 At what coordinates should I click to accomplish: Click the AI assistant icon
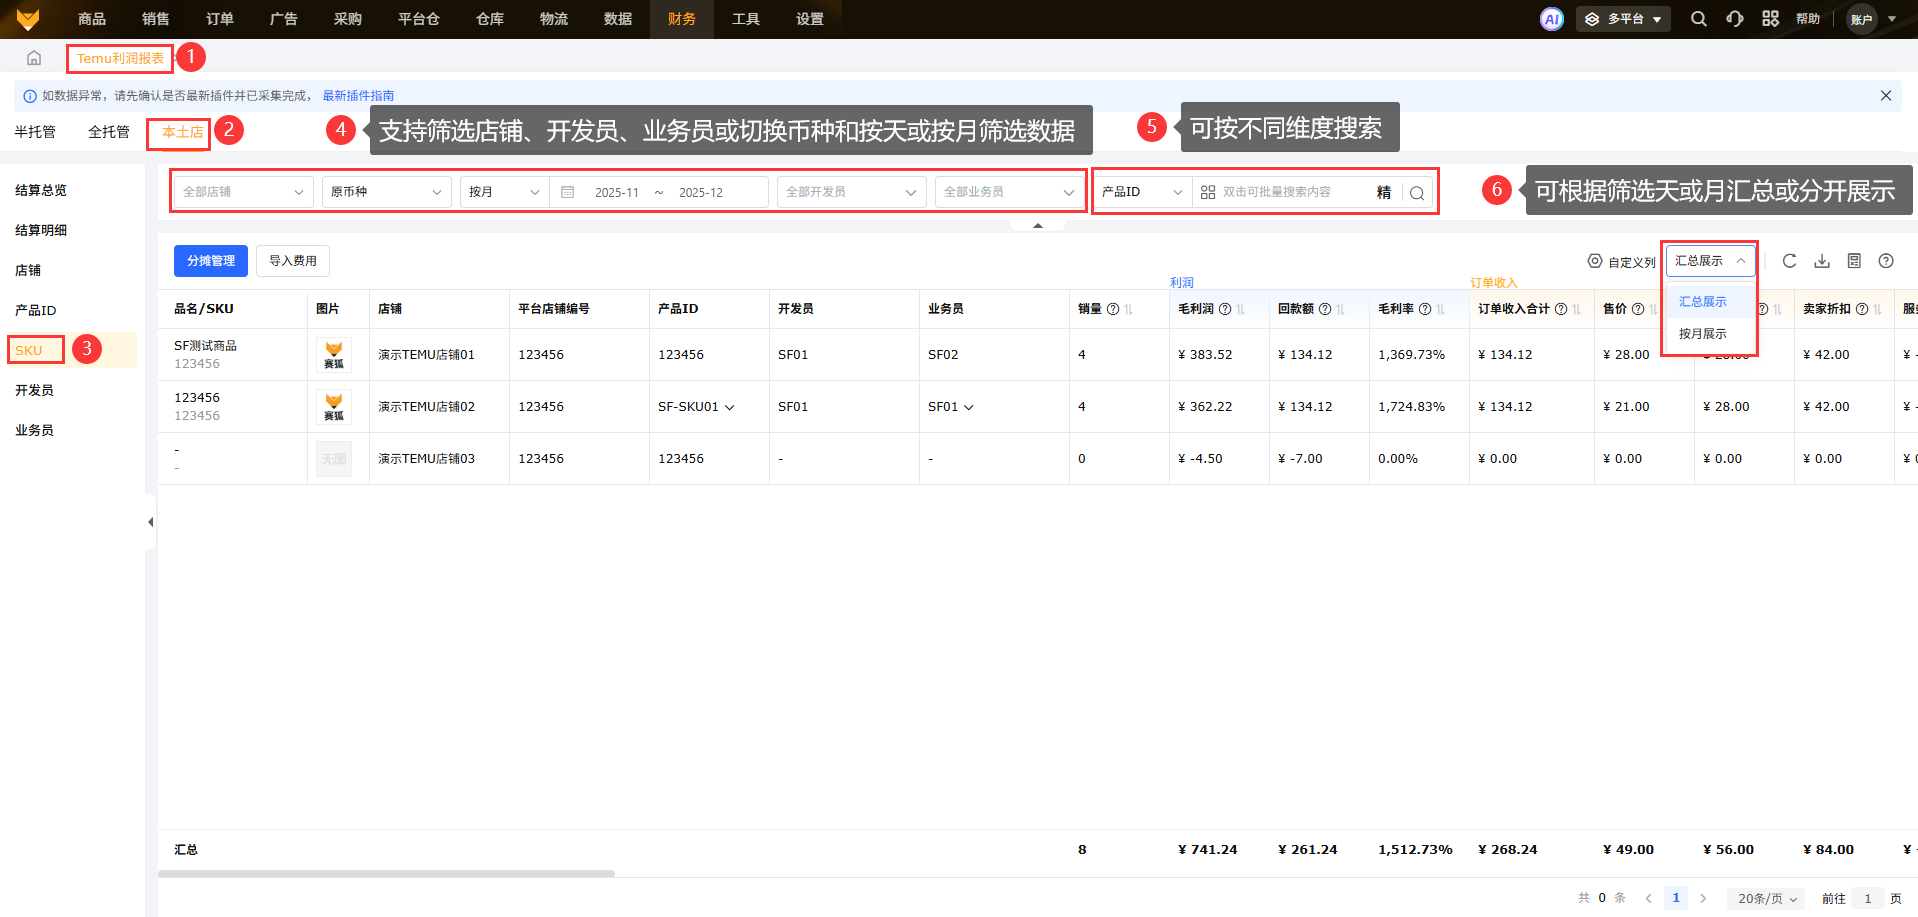(x=1551, y=19)
